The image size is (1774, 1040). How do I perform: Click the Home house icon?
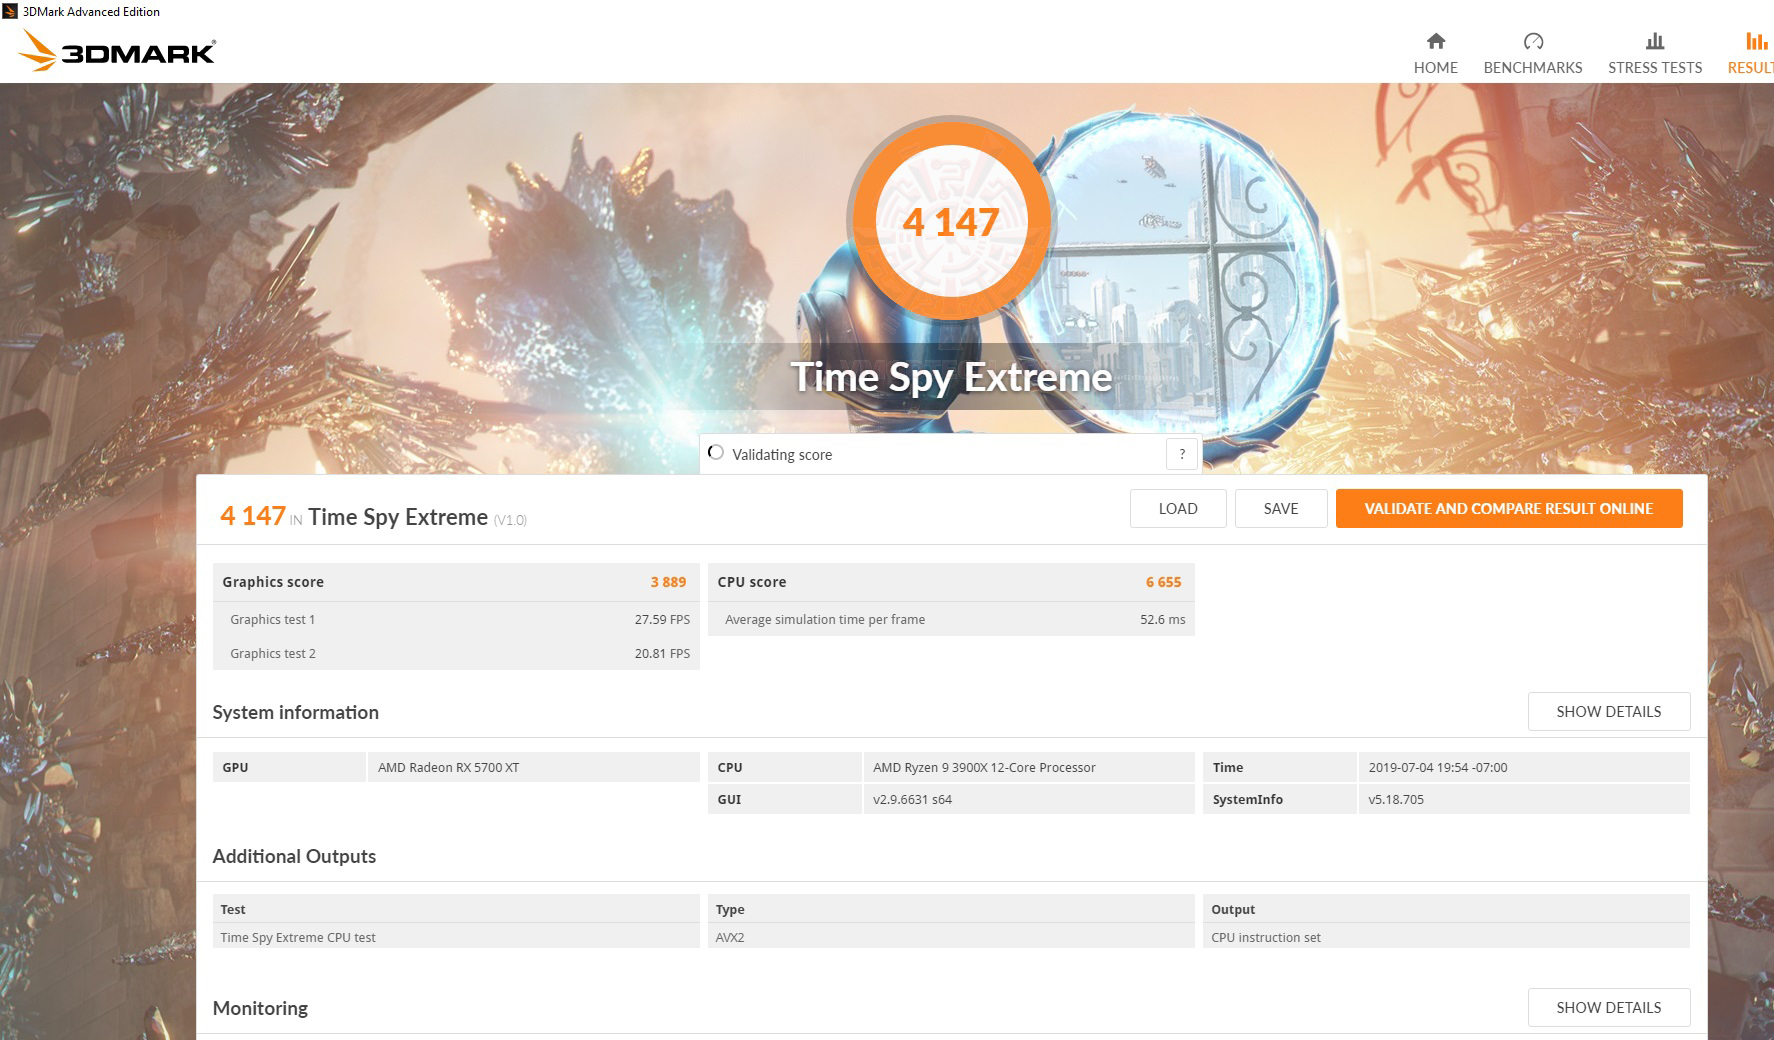coord(1435,41)
